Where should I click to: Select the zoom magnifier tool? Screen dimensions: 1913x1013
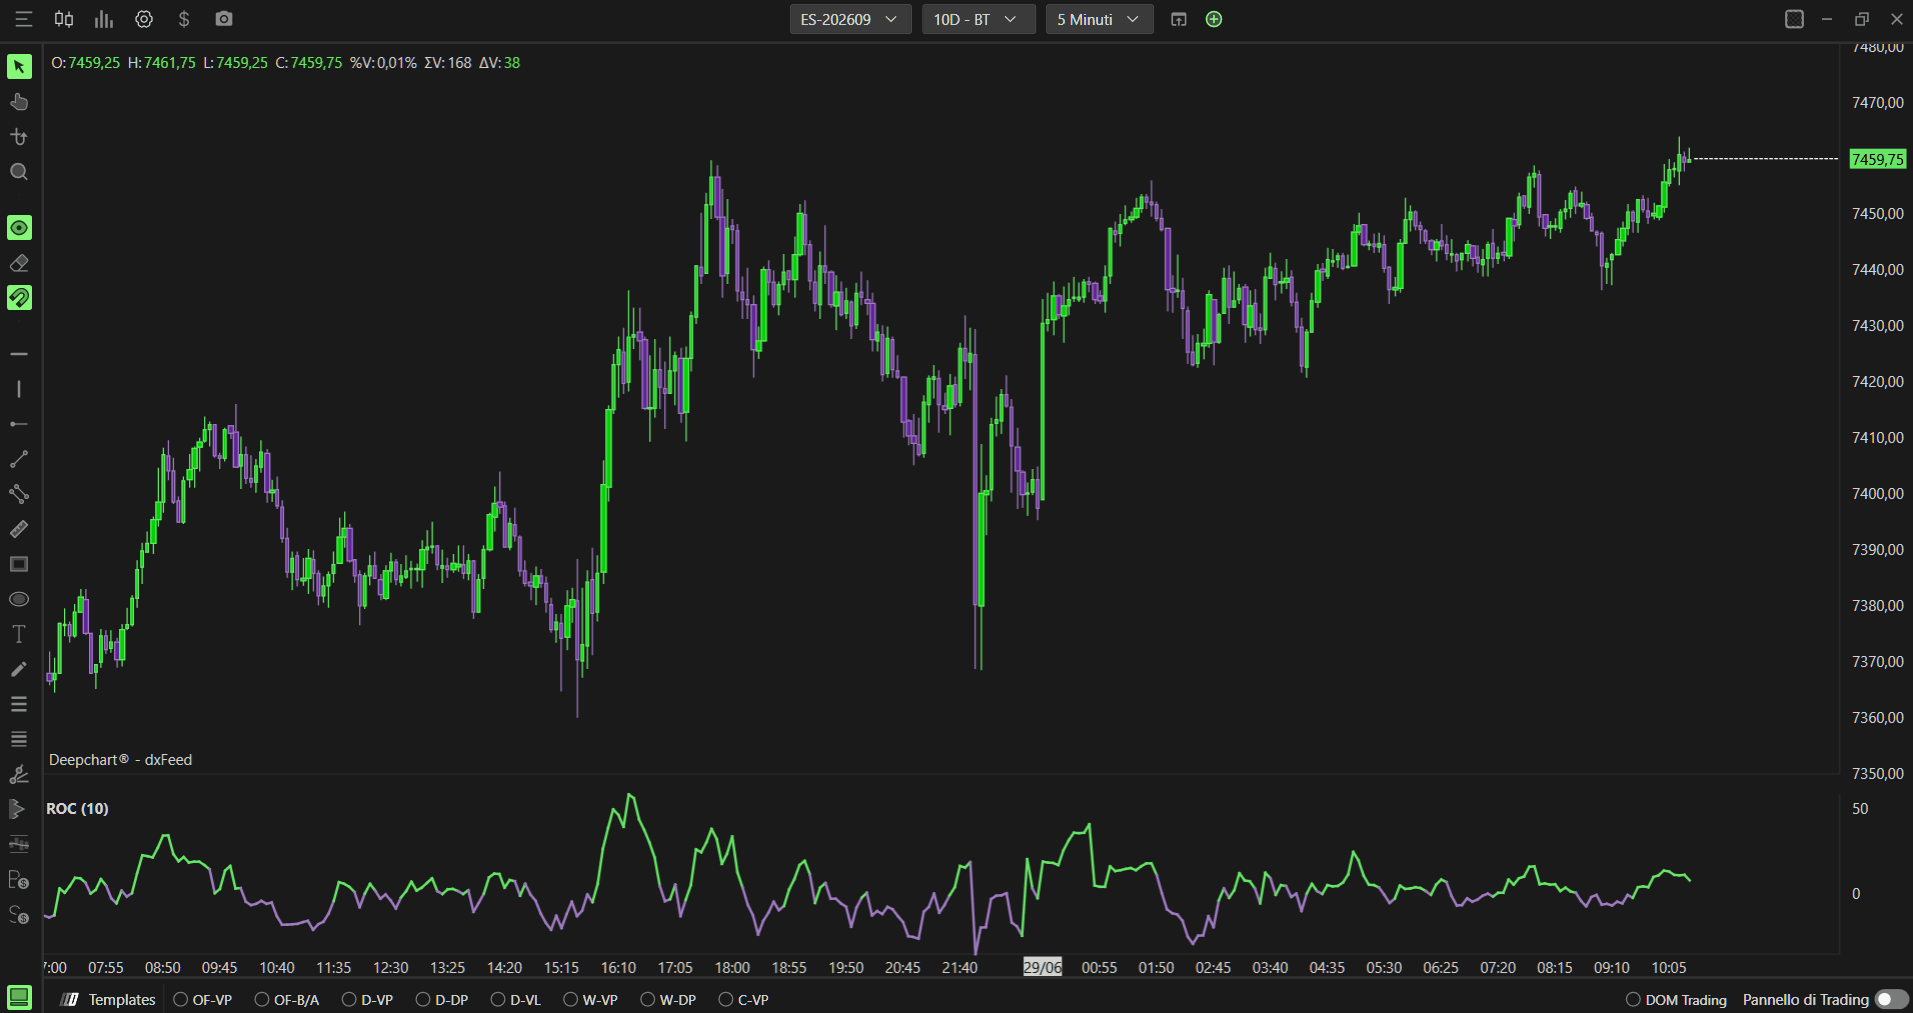tap(19, 172)
